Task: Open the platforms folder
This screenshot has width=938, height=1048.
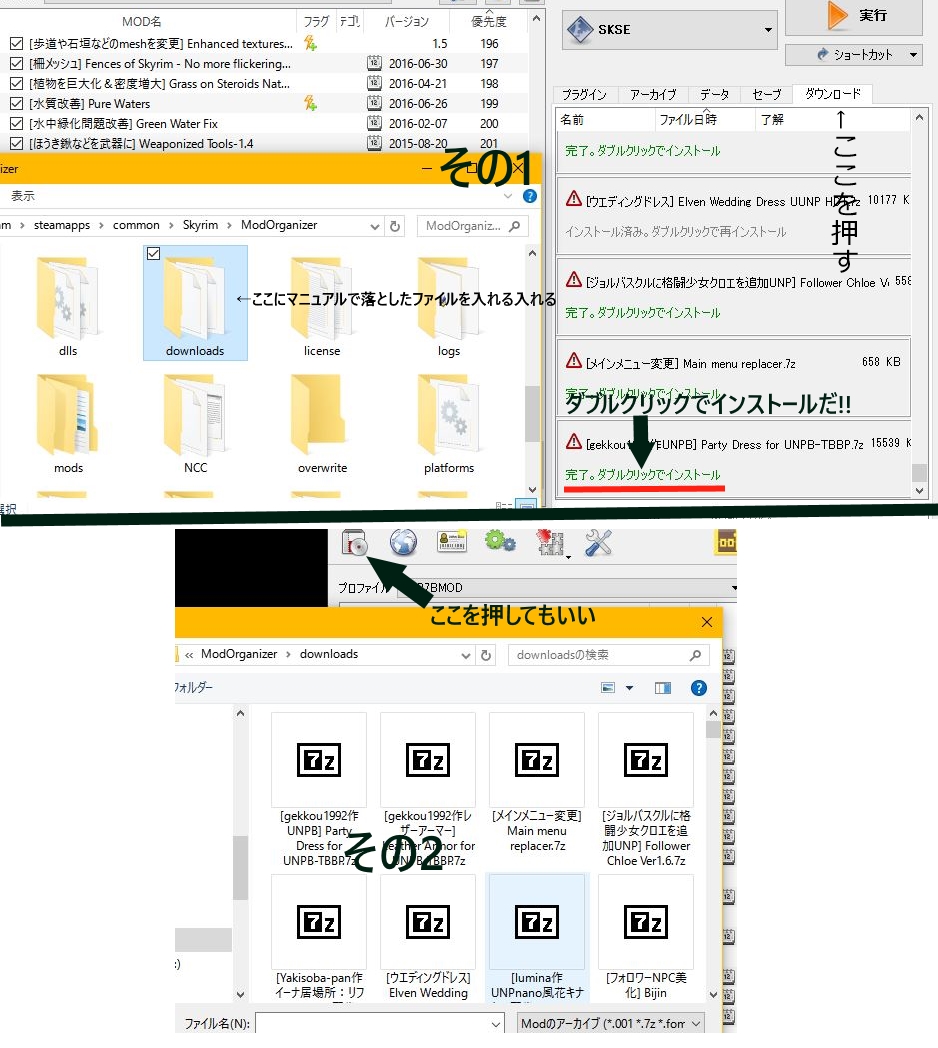Action: pyautogui.click(x=449, y=424)
